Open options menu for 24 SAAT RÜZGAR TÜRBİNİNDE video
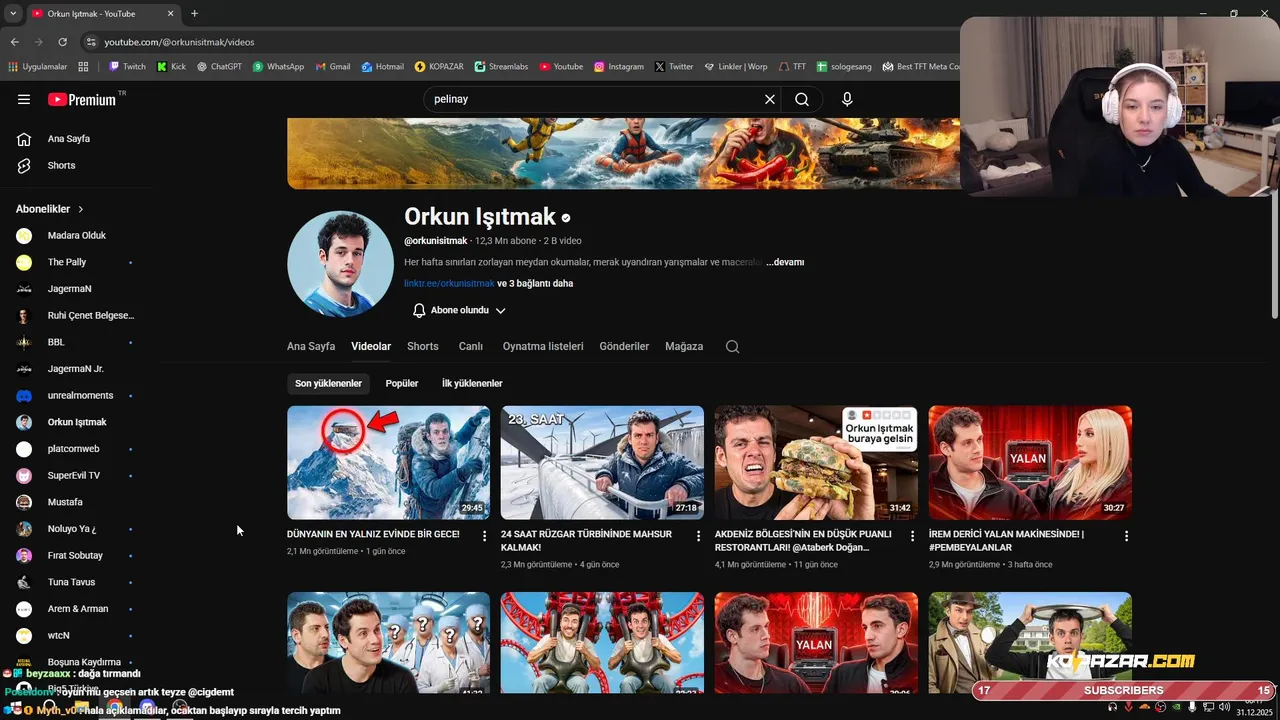 coord(699,536)
